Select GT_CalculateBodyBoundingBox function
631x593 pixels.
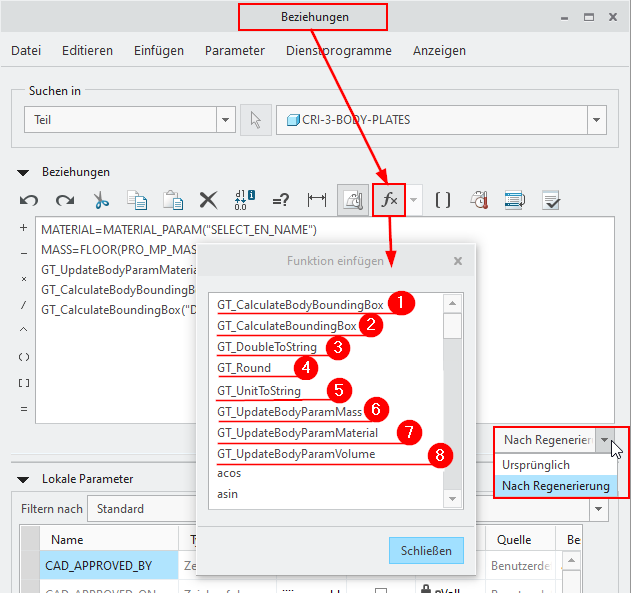point(300,305)
